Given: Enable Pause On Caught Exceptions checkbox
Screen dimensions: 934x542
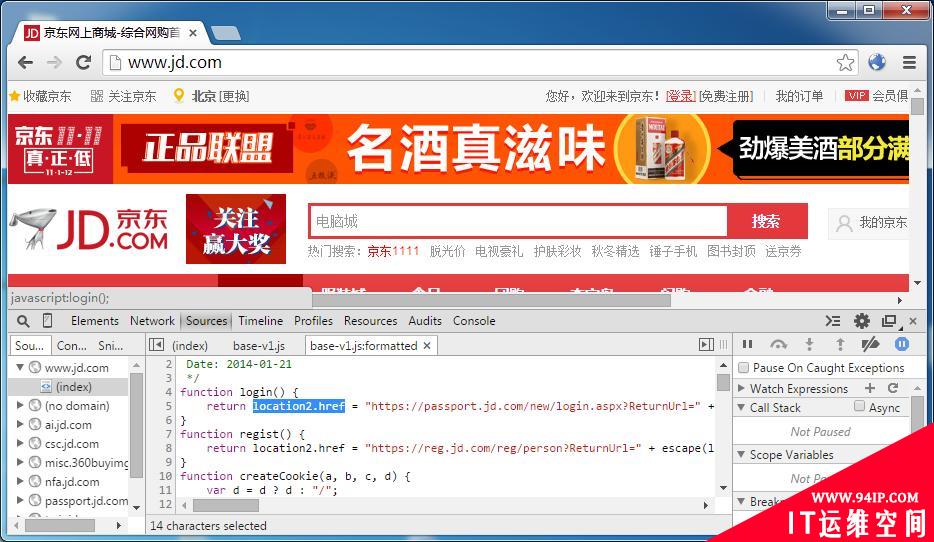Looking at the screenshot, I should pyautogui.click(x=743, y=367).
